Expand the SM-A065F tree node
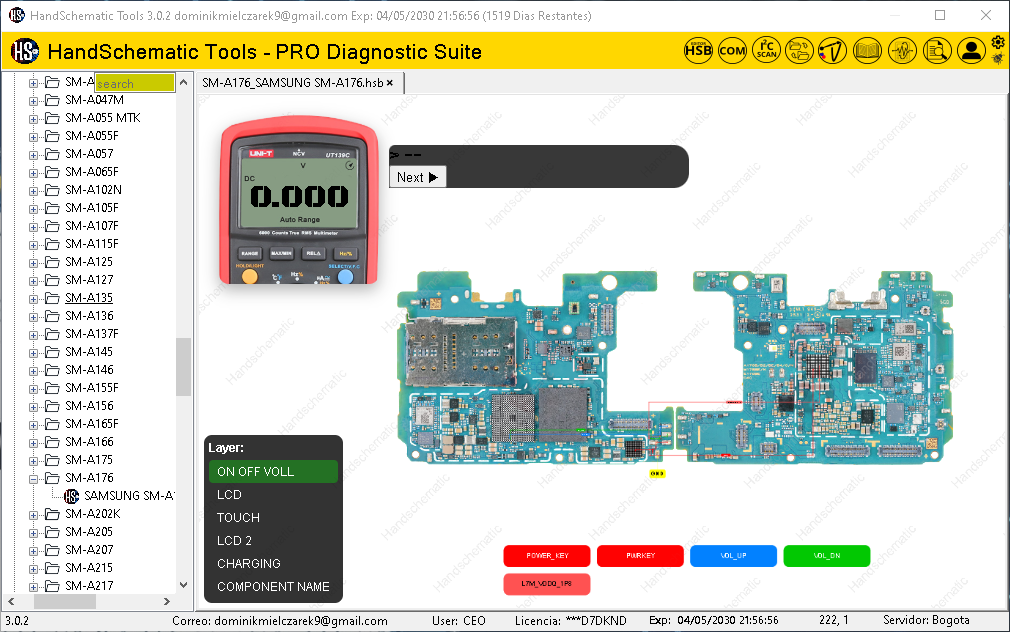The height and width of the screenshot is (632, 1010). tap(33, 173)
